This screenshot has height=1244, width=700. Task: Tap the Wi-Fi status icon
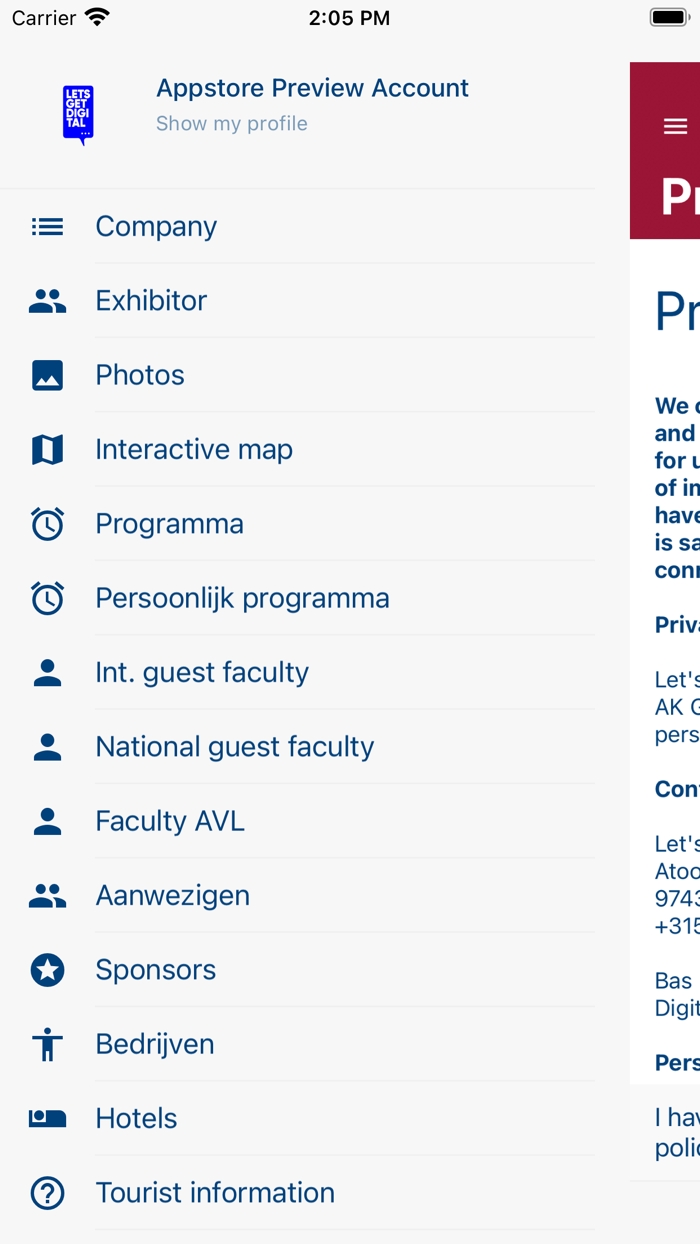point(94,16)
